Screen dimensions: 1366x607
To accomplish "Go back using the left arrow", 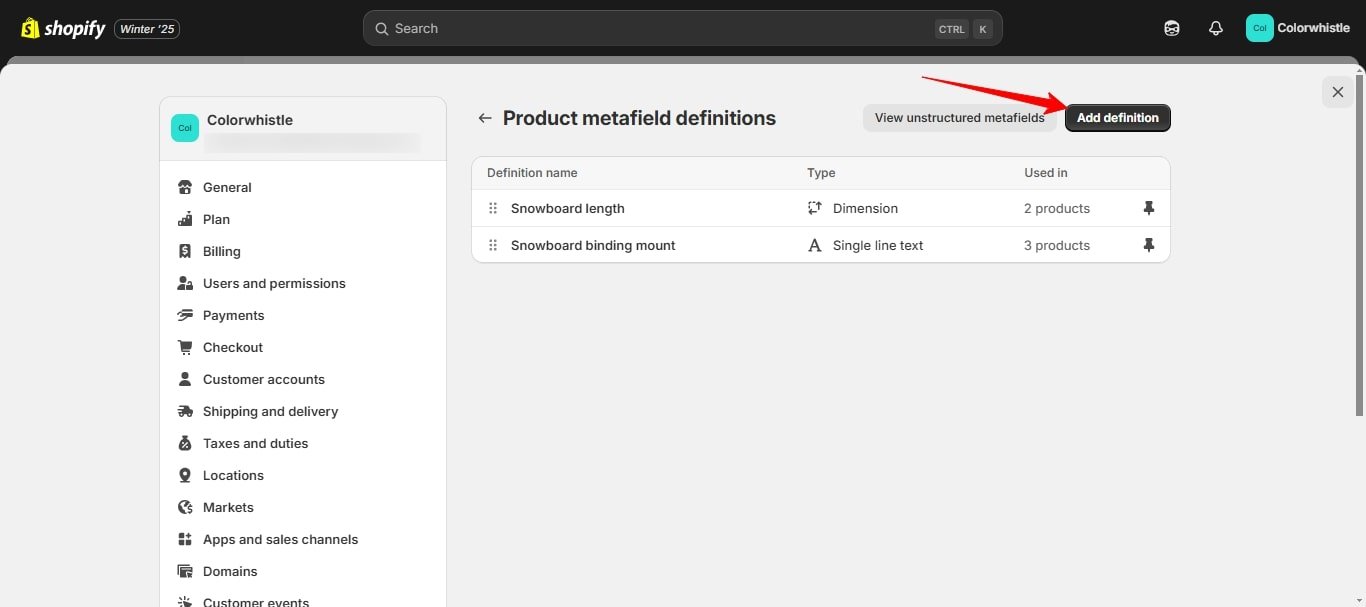I will click(485, 118).
